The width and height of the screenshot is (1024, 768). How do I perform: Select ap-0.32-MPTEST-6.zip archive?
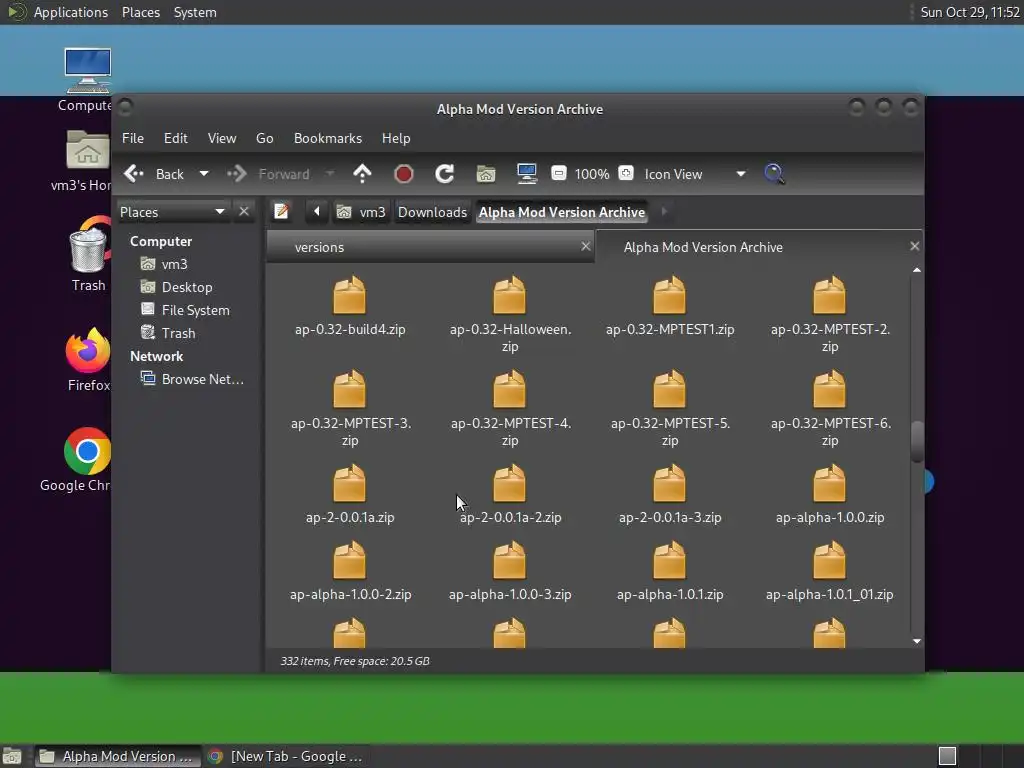[829, 409]
